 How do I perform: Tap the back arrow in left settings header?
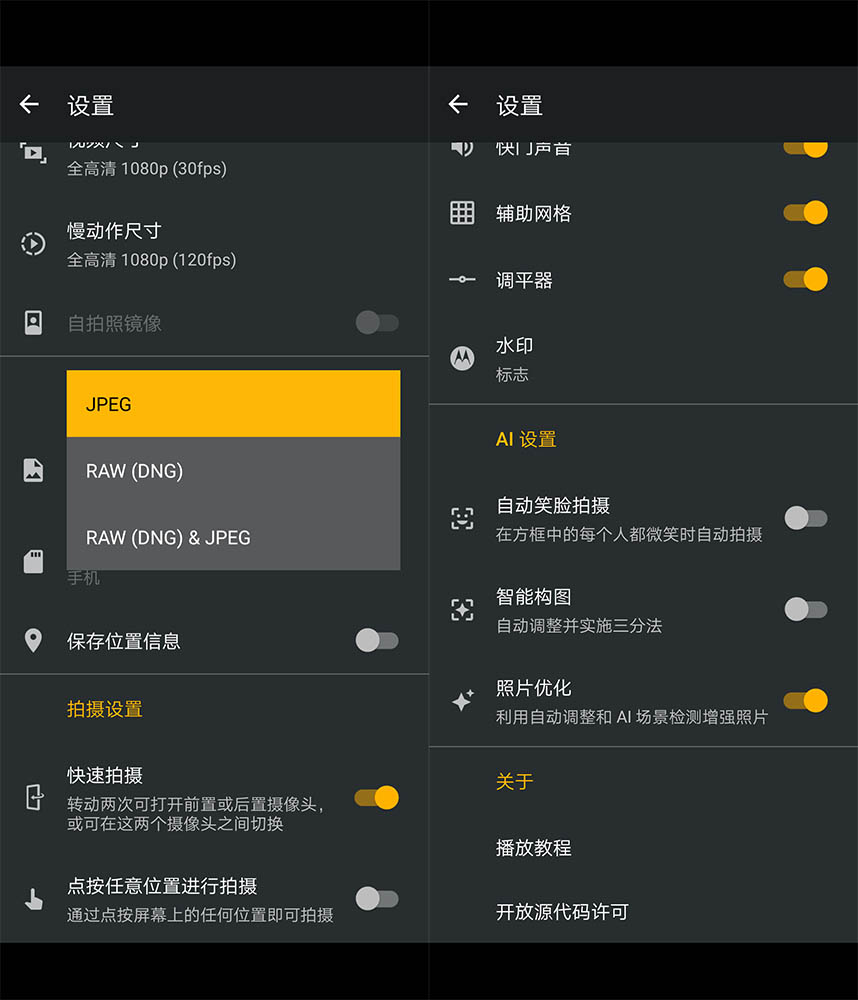(29, 104)
